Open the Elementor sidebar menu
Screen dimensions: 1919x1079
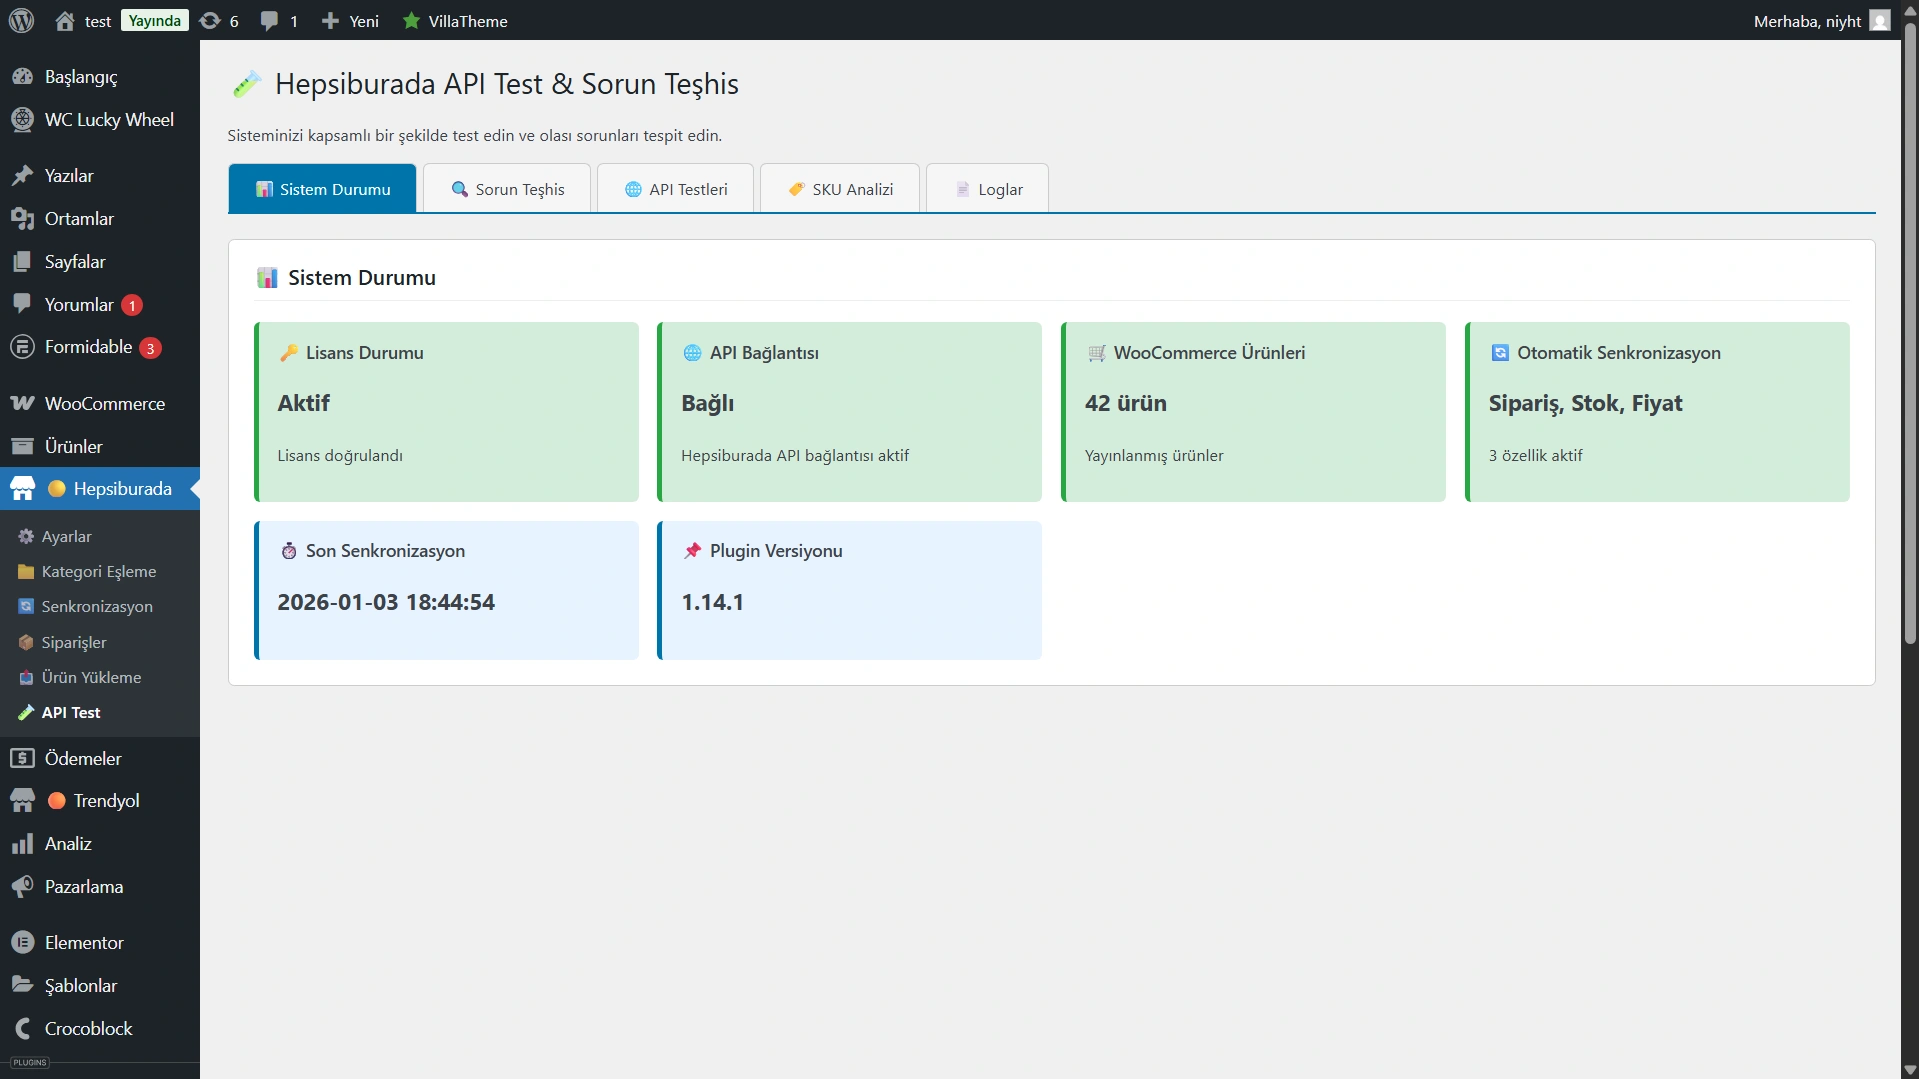click(84, 942)
